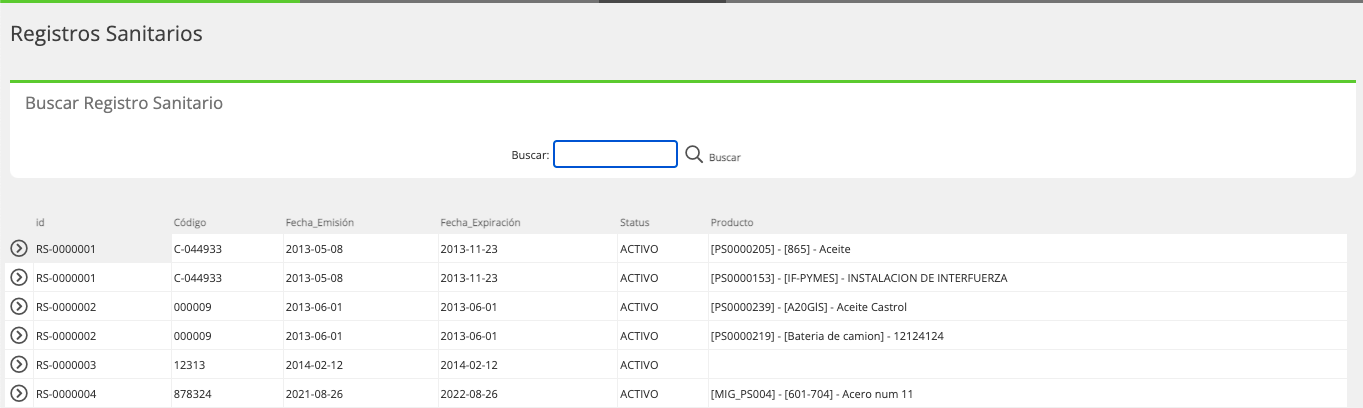This screenshot has height=408, width=1363.
Task: Click the Buscar Registro Sanitario heading
Action: [x=124, y=103]
